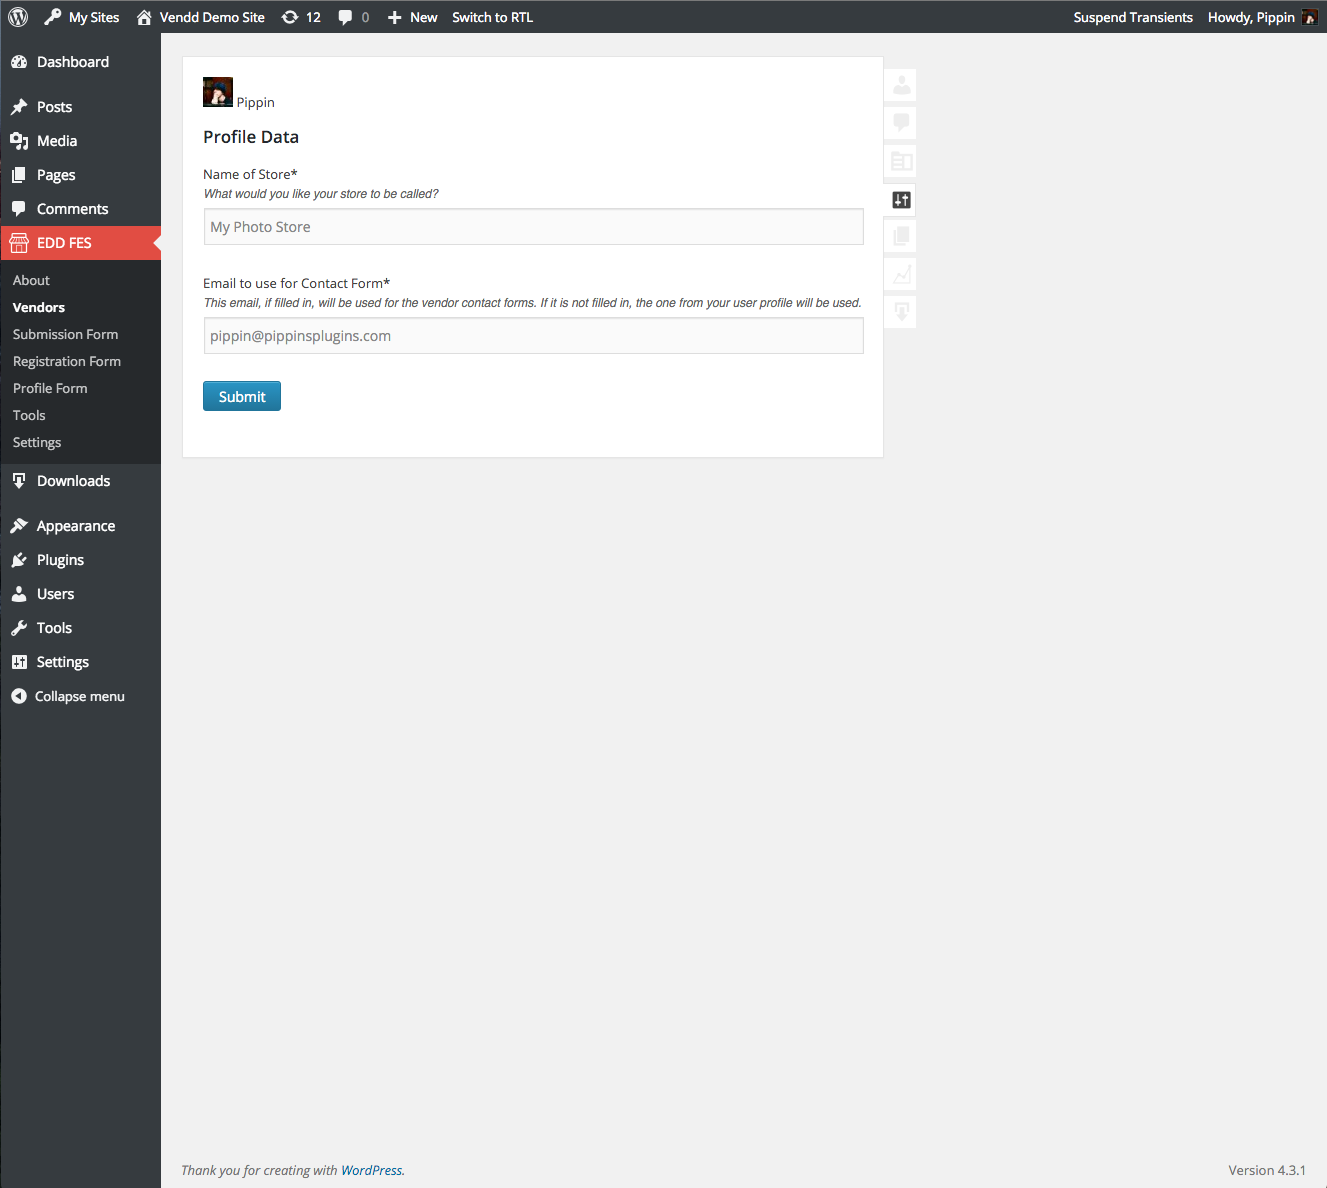Open the WordPress logo menu in the admin bar
The width and height of the screenshot is (1327, 1188).
tap(16, 16)
